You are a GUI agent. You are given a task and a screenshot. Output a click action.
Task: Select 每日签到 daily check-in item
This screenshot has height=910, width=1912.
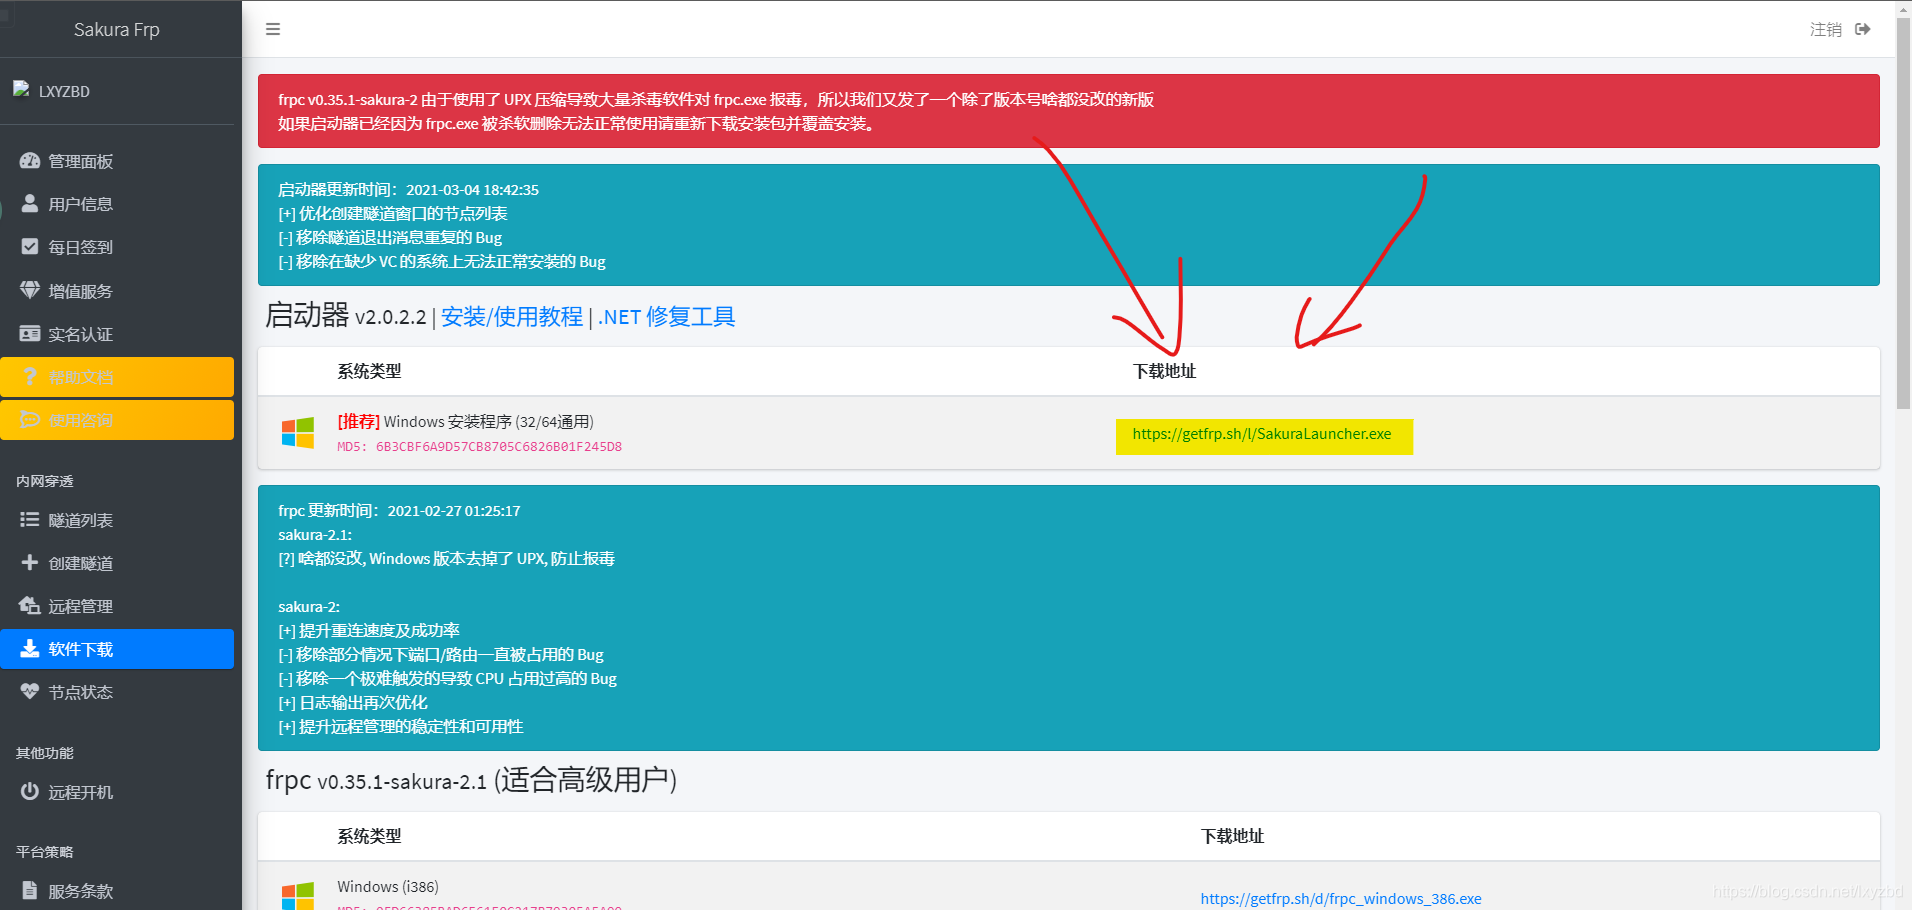click(x=80, y=247)
